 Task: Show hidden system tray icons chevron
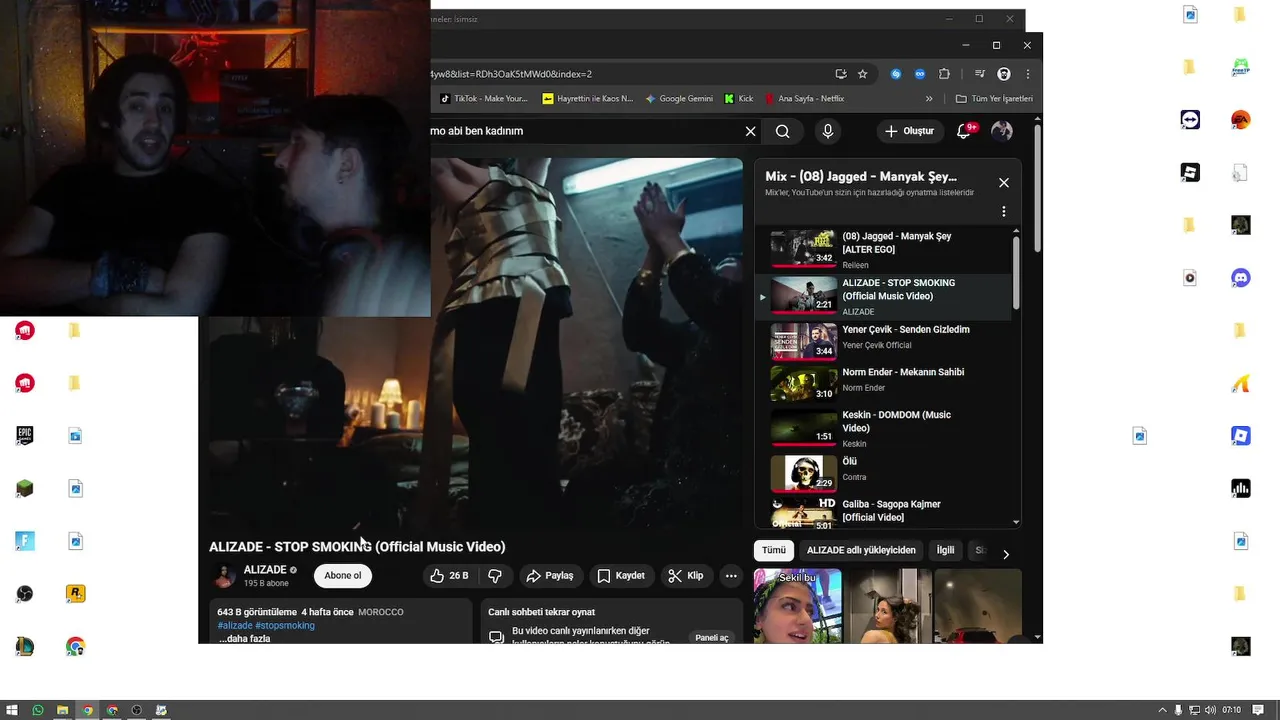point(1162,710)
